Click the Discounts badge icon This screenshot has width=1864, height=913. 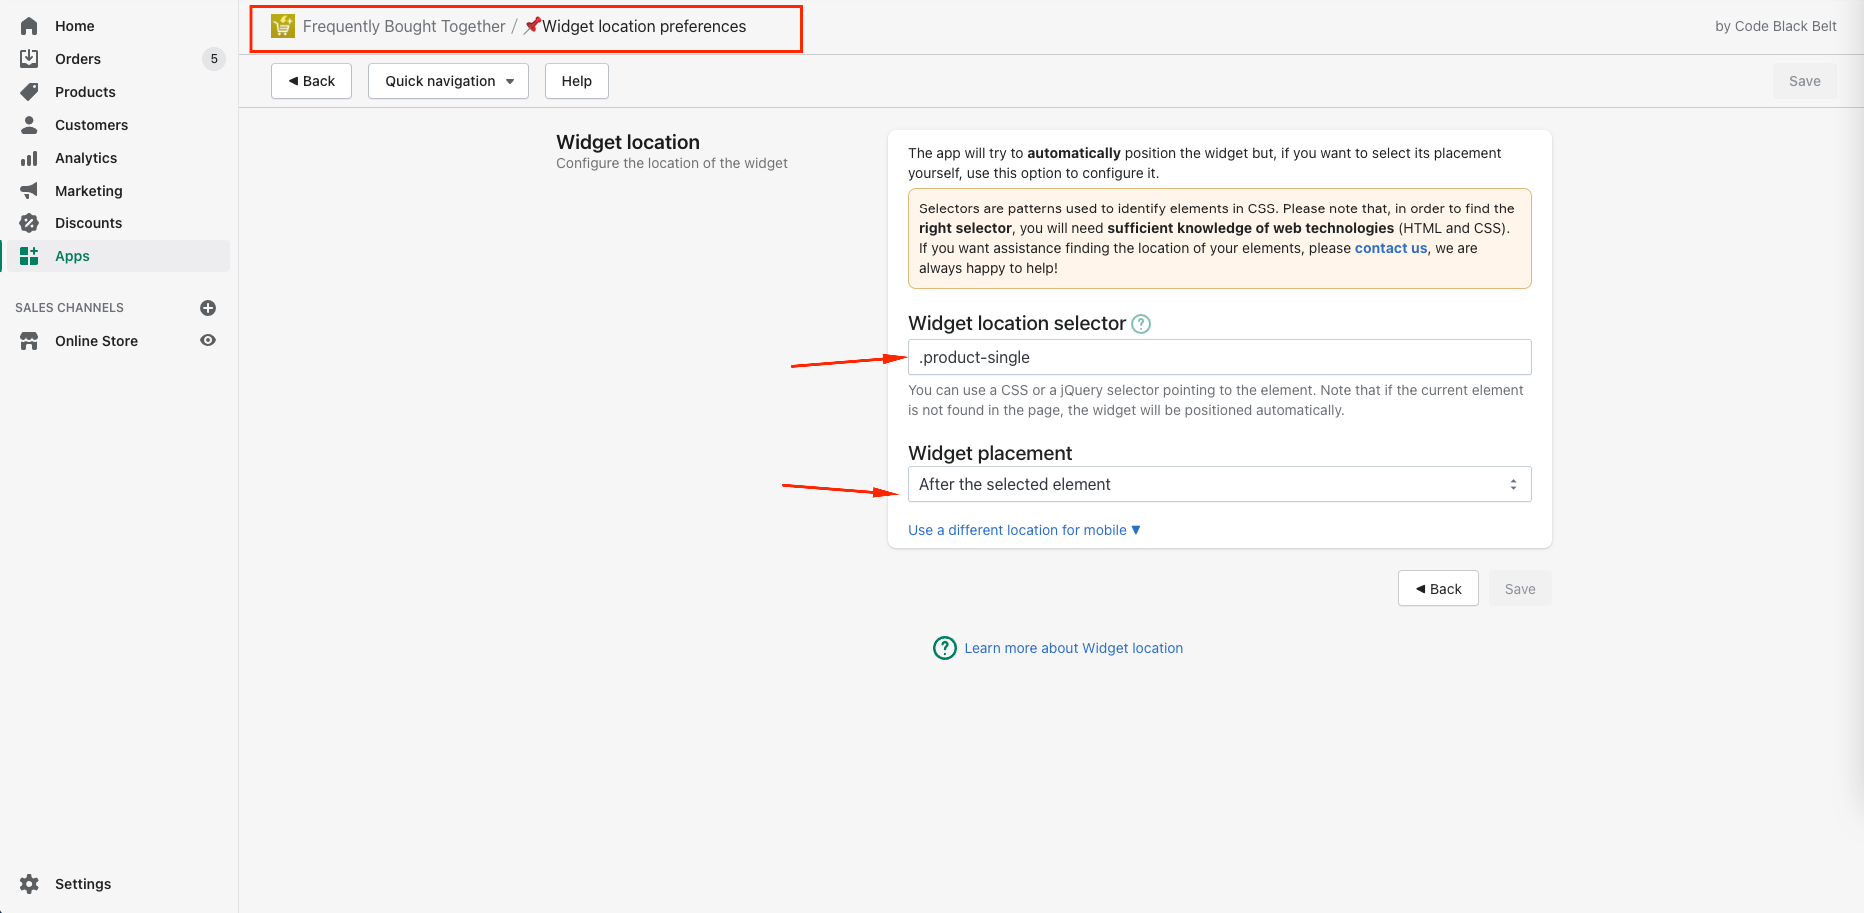(x=29, y=223)
